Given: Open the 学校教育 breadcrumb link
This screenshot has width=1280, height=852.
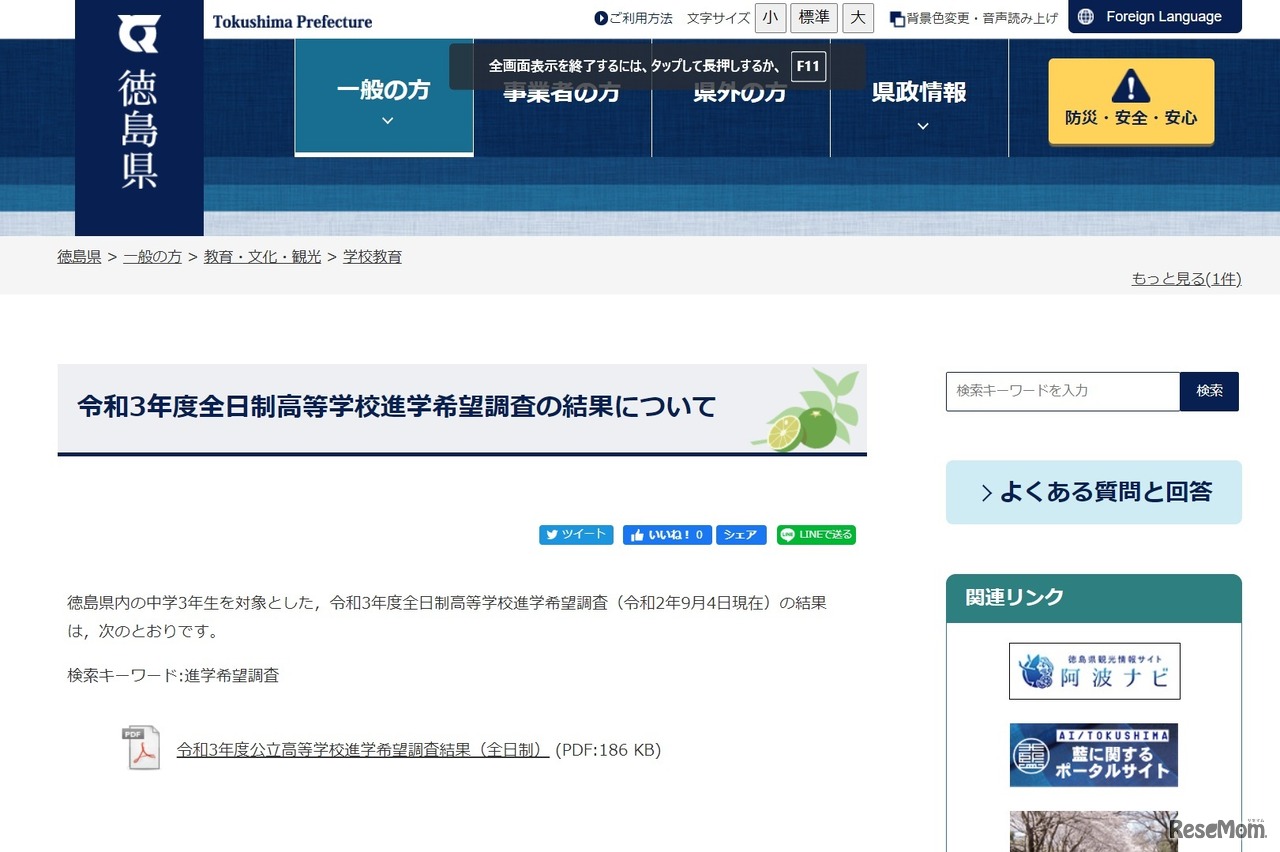Looking at the screenshot, I should coord(371,256).
